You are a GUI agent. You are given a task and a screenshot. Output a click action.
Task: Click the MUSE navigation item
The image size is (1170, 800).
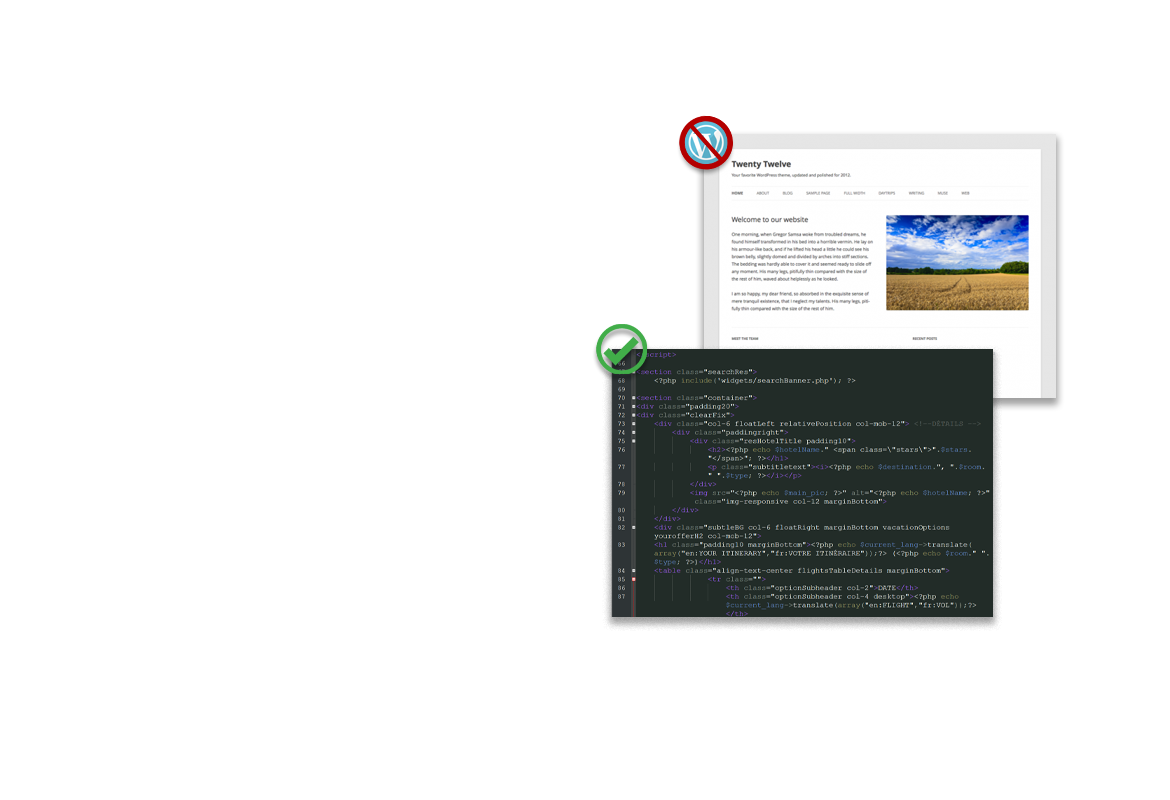(x=943, y=193)
